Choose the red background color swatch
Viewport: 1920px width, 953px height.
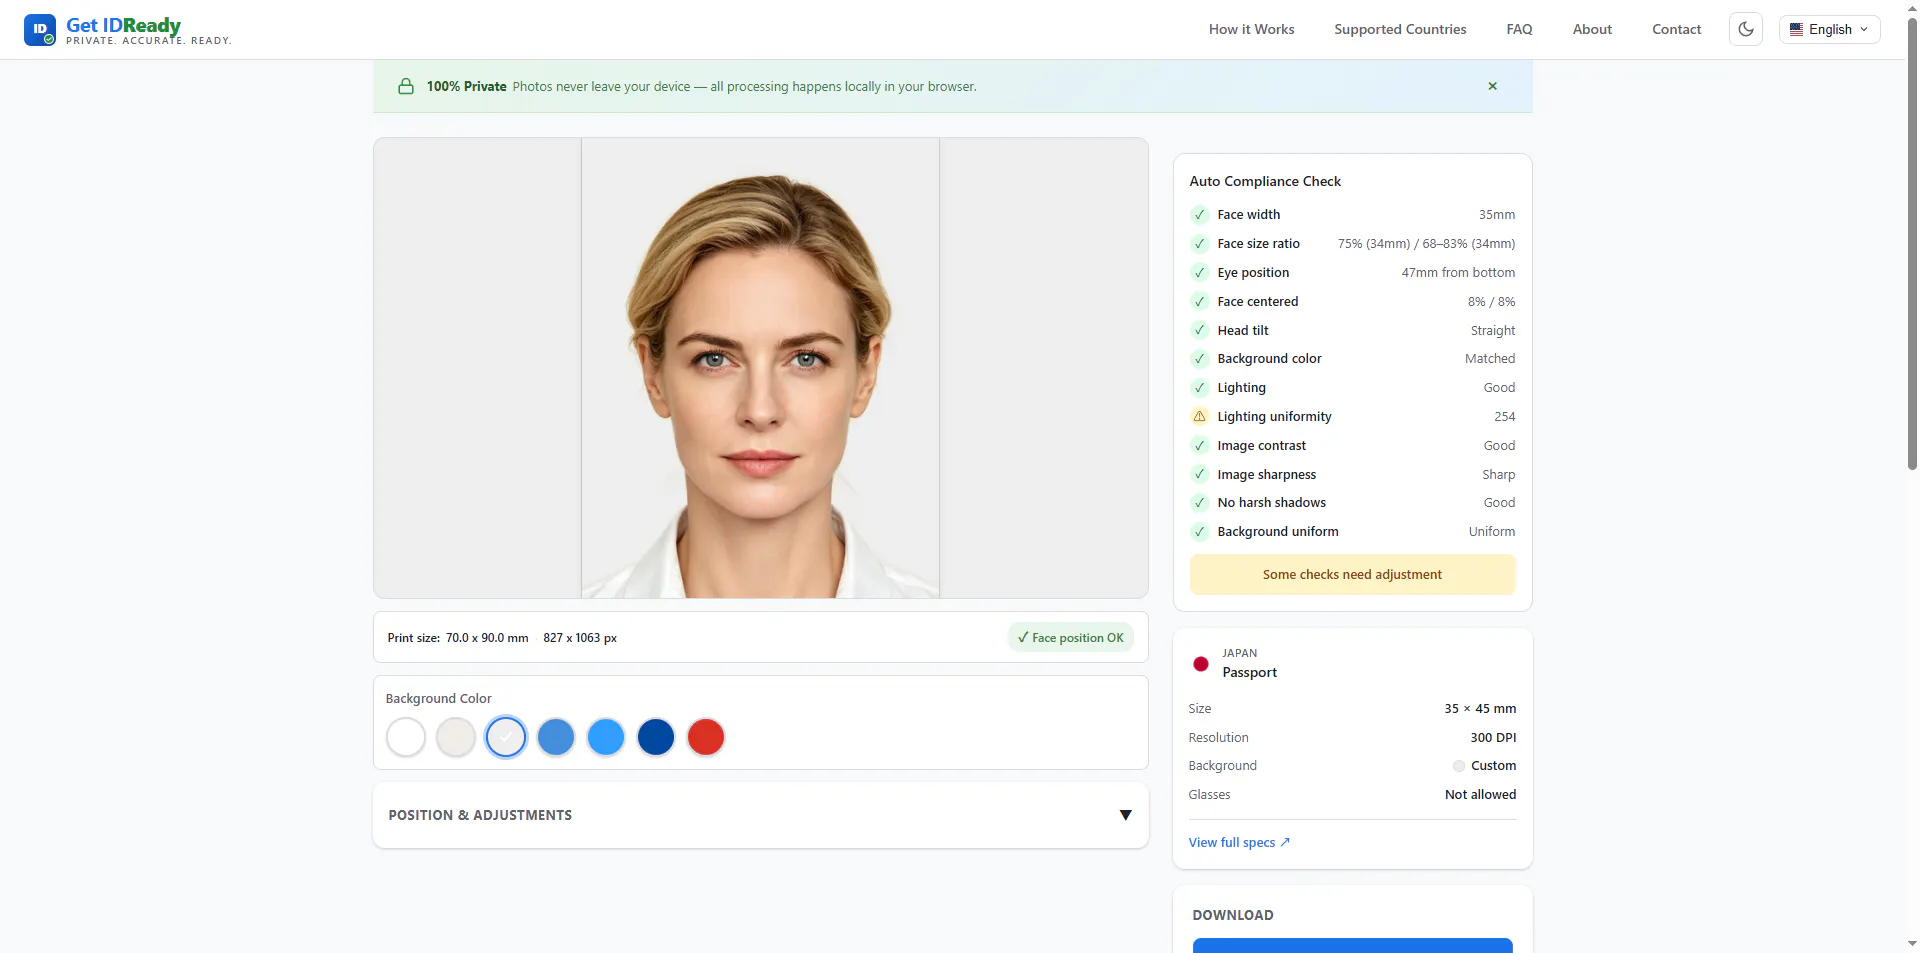pyautogui.click(x=706, y=738)
